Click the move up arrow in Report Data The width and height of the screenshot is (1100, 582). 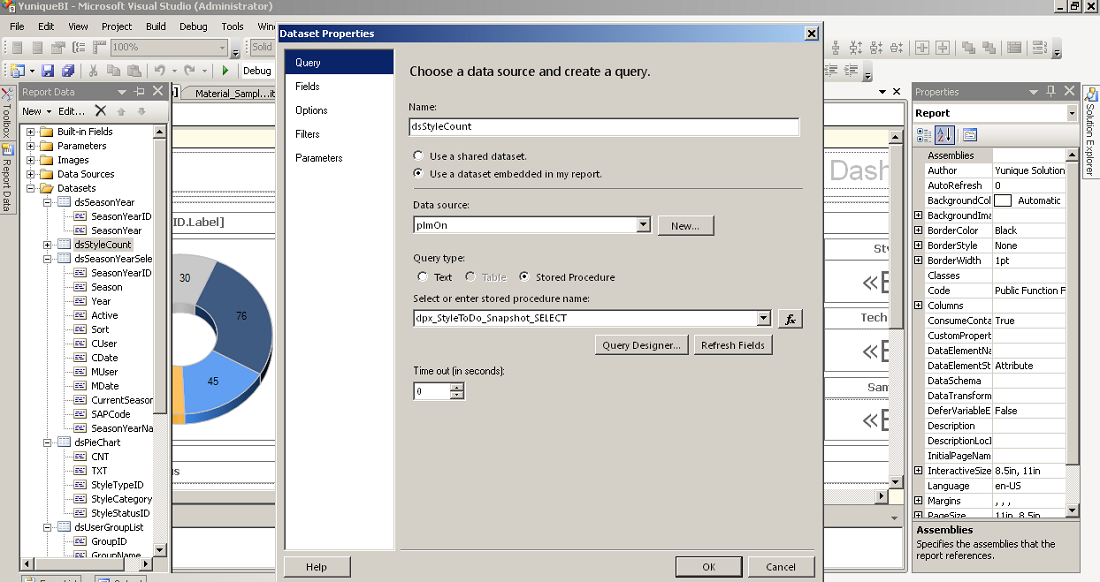pyautogui.click(x=121, y=112)
